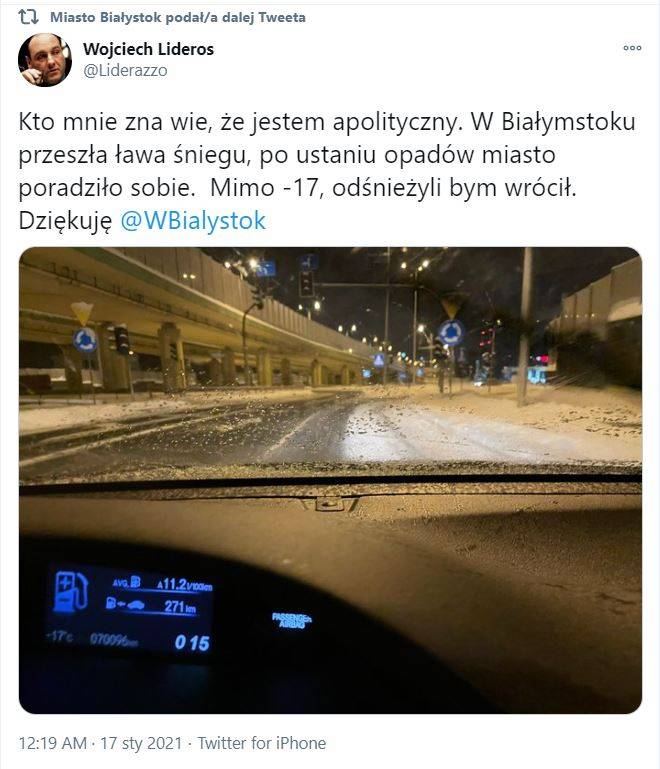
Task: Click the 12:19 AM timestamp link
Action: pos(53,743)
